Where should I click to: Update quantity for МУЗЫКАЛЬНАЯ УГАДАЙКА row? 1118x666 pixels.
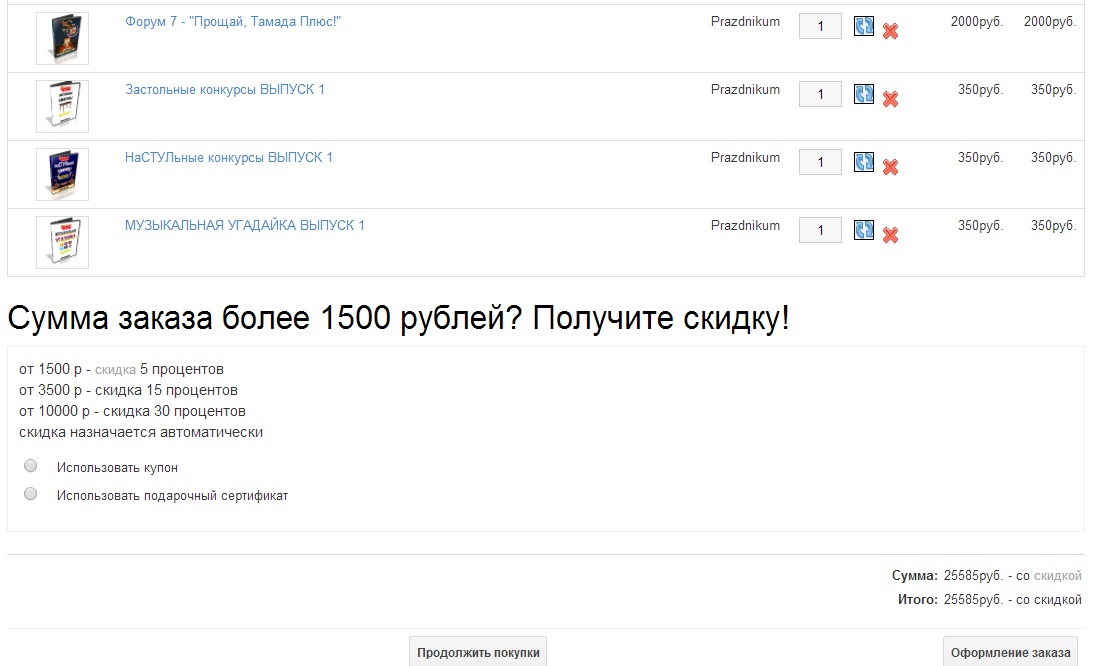863,230
